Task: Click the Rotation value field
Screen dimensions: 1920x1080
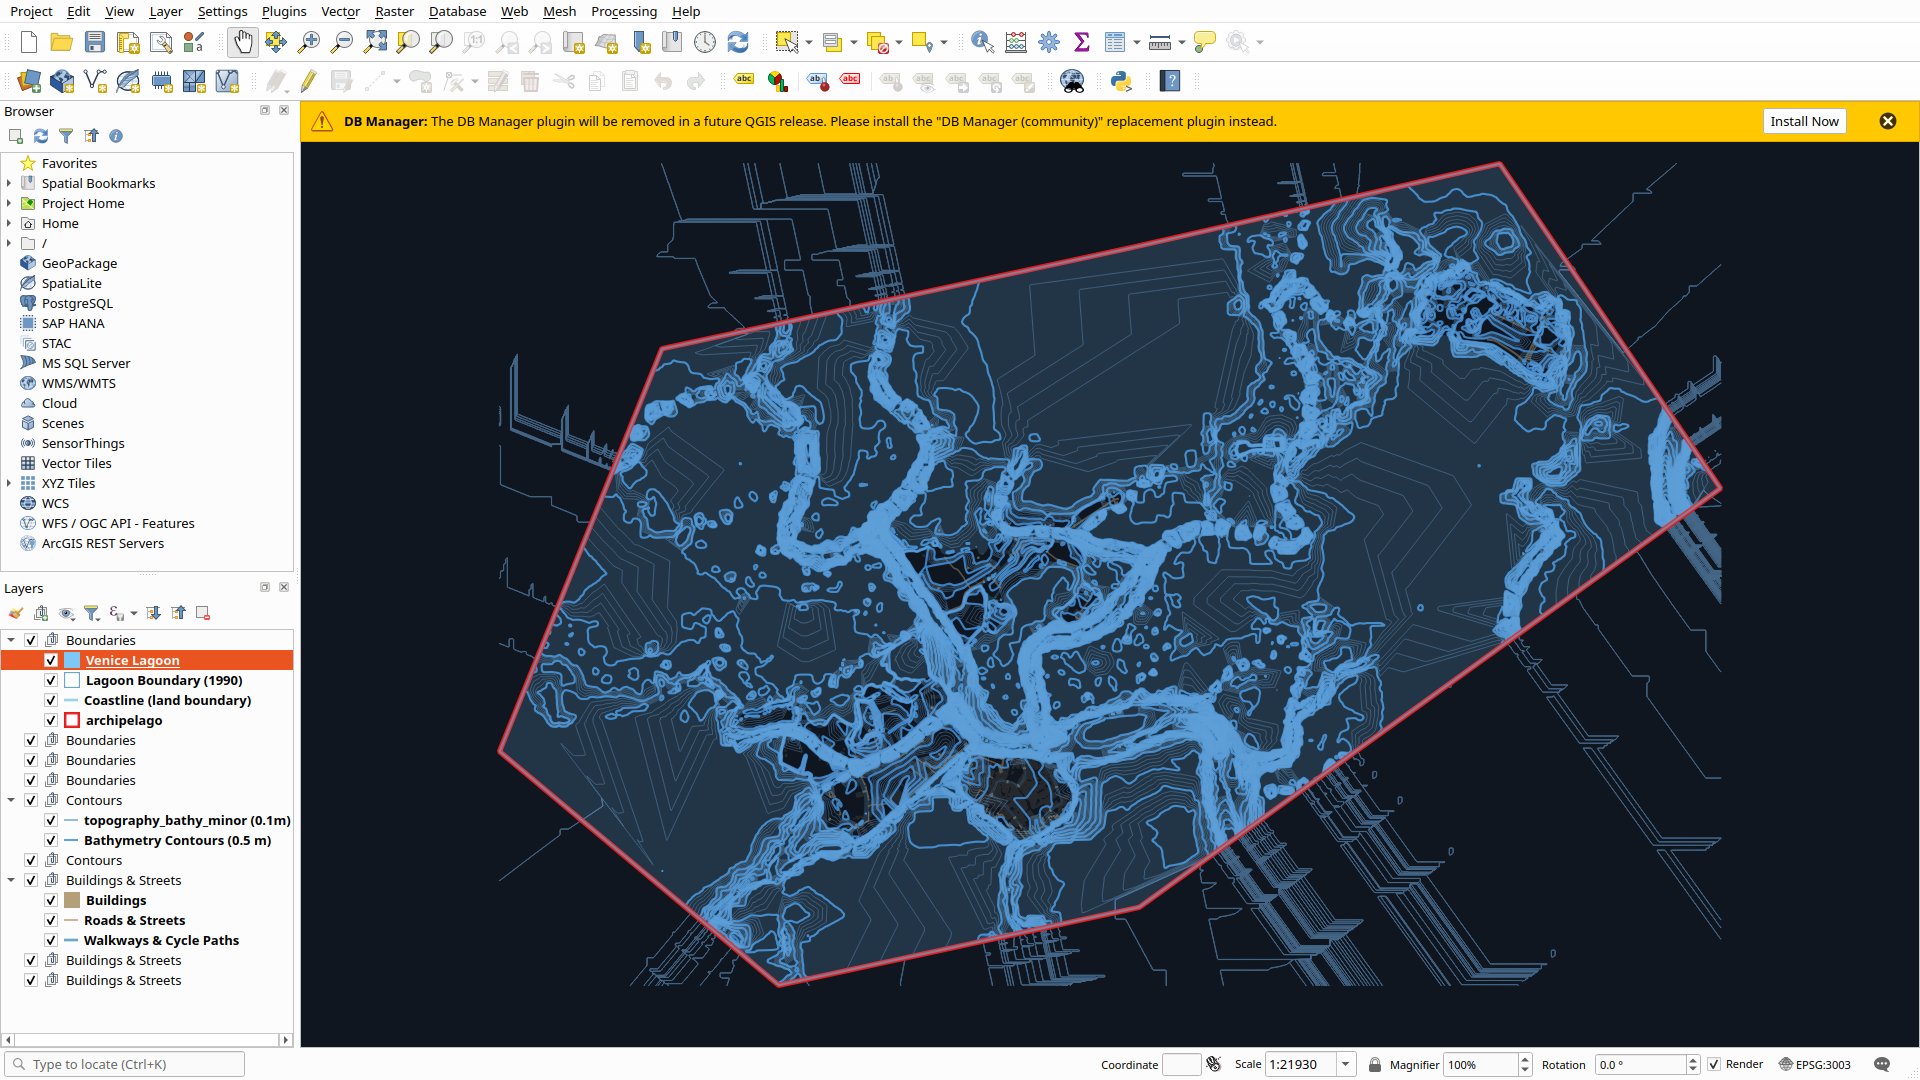Action: (1639, 1065)
